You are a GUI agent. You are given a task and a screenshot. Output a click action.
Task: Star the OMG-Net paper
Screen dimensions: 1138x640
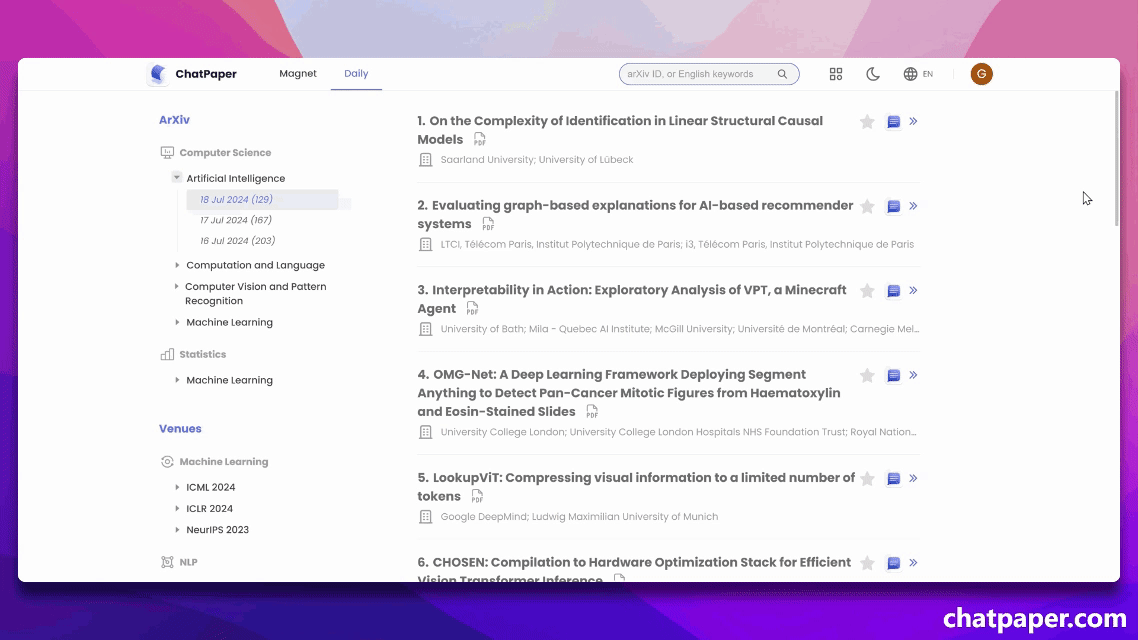[867, 375]
